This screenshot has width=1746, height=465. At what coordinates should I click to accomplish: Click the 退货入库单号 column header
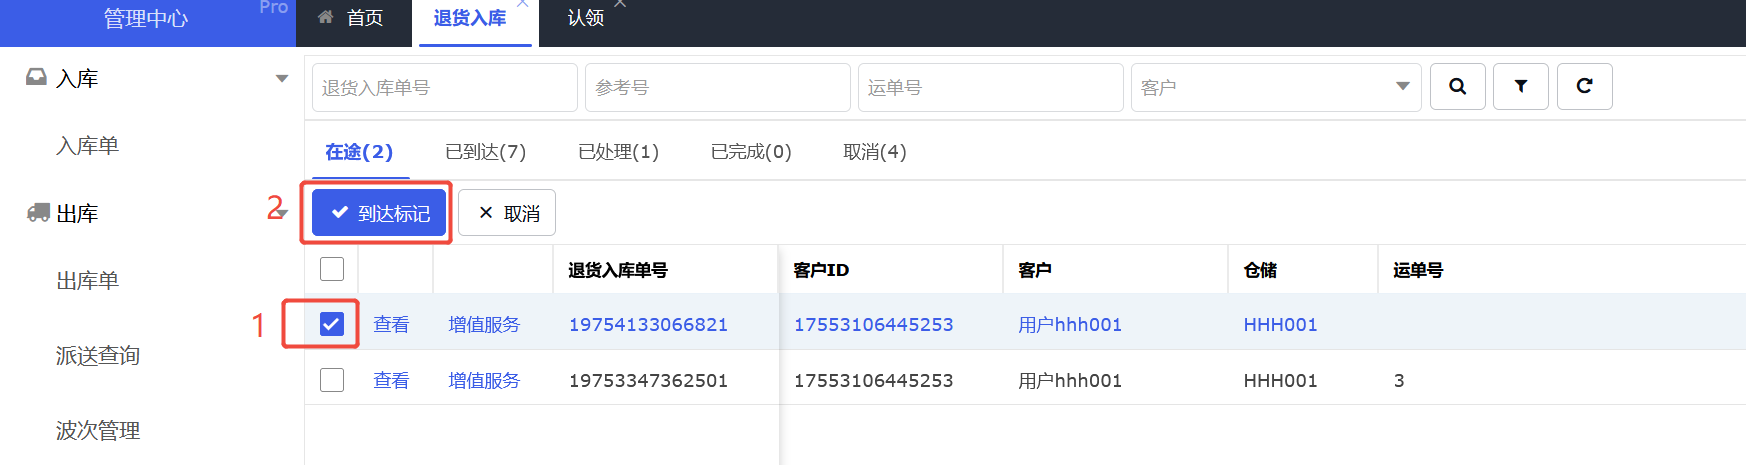[618, 270]
